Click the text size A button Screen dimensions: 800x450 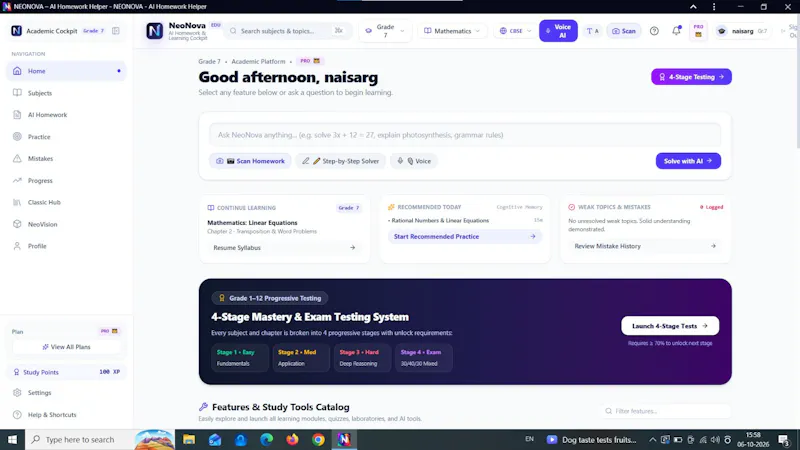coord(592,31)
